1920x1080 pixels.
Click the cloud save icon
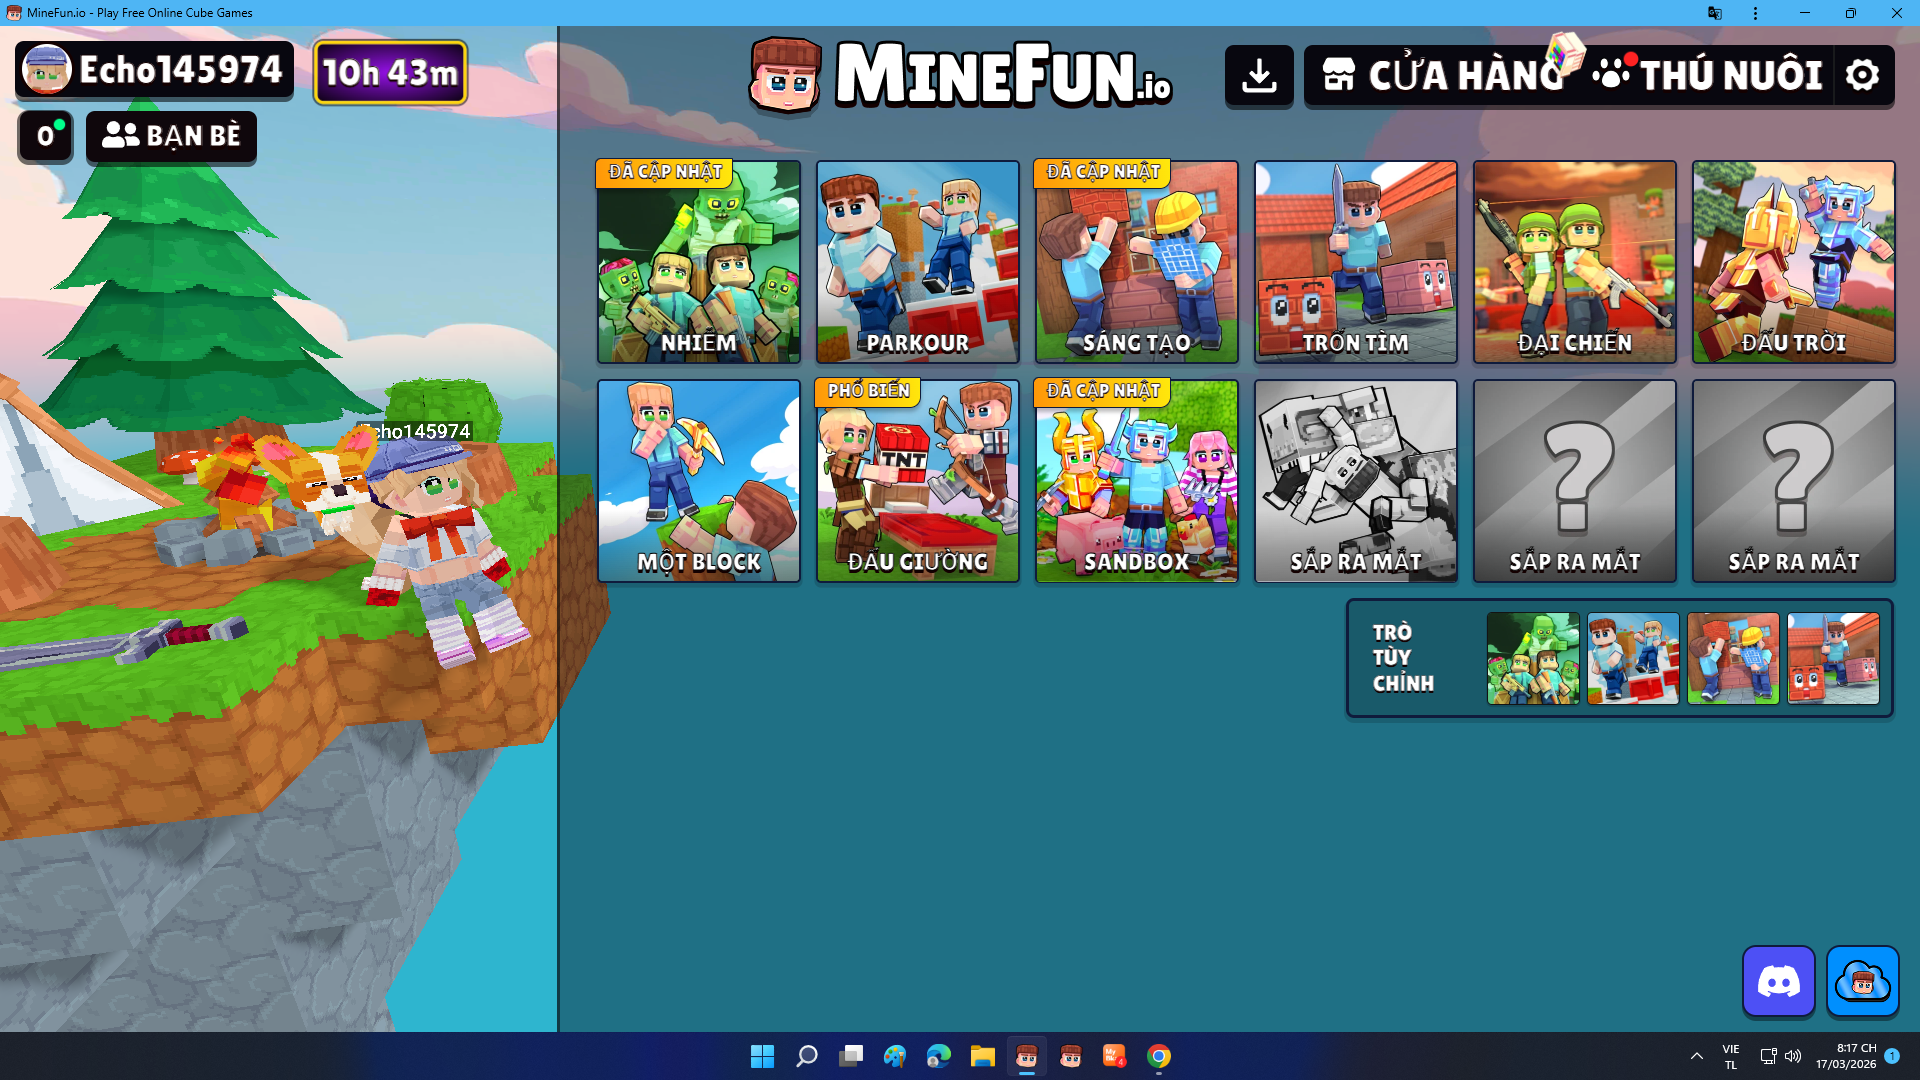(x=1862, y=981)
